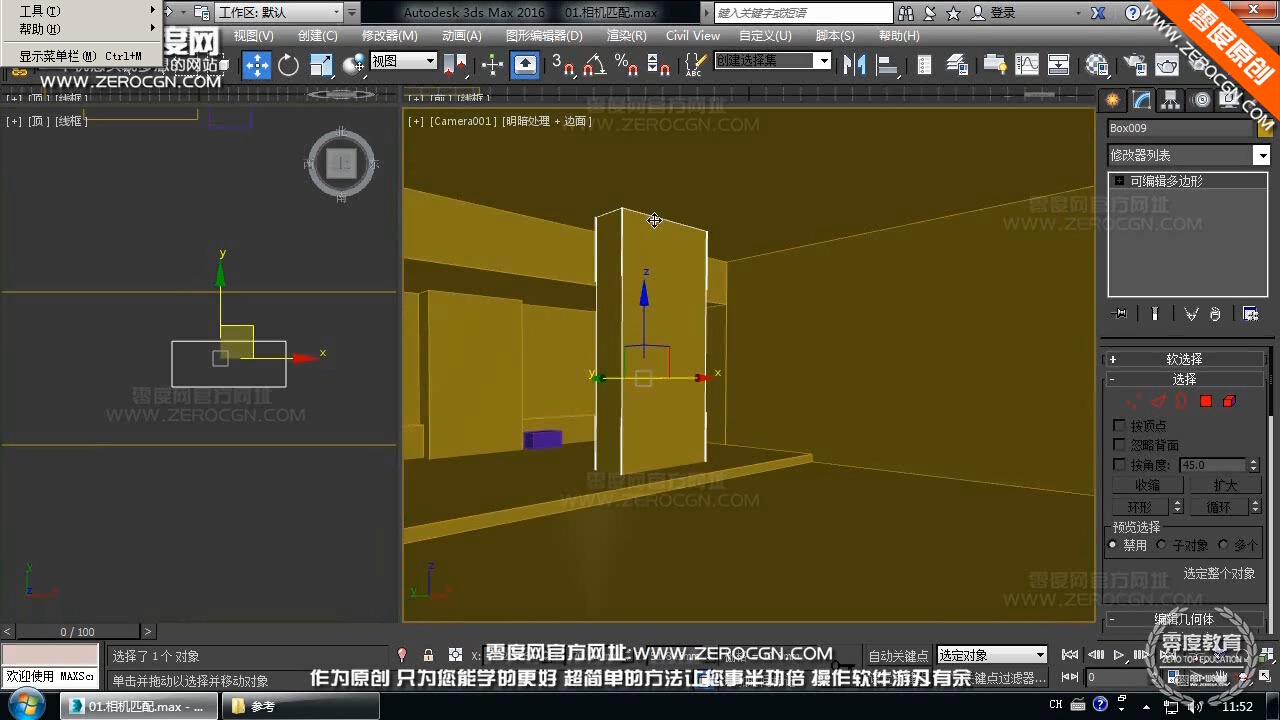The width and height of the screenshot is (1280, 720).
Task: Toggle Show End Result icon
Action: tap(1155, 314)
